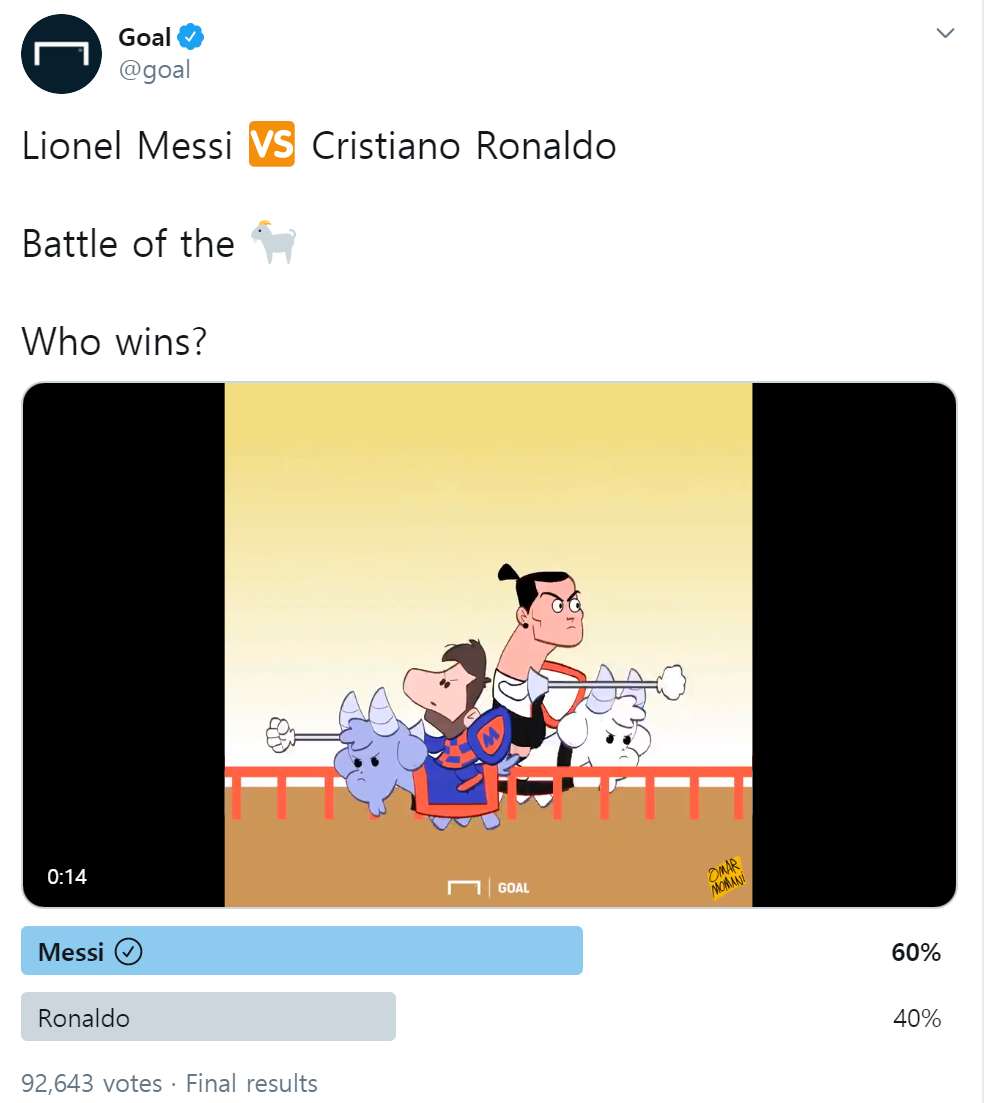Click the goat emoji in tweet
The height and width of the screenshot is (1103, 985).
[x=273, y=243]
